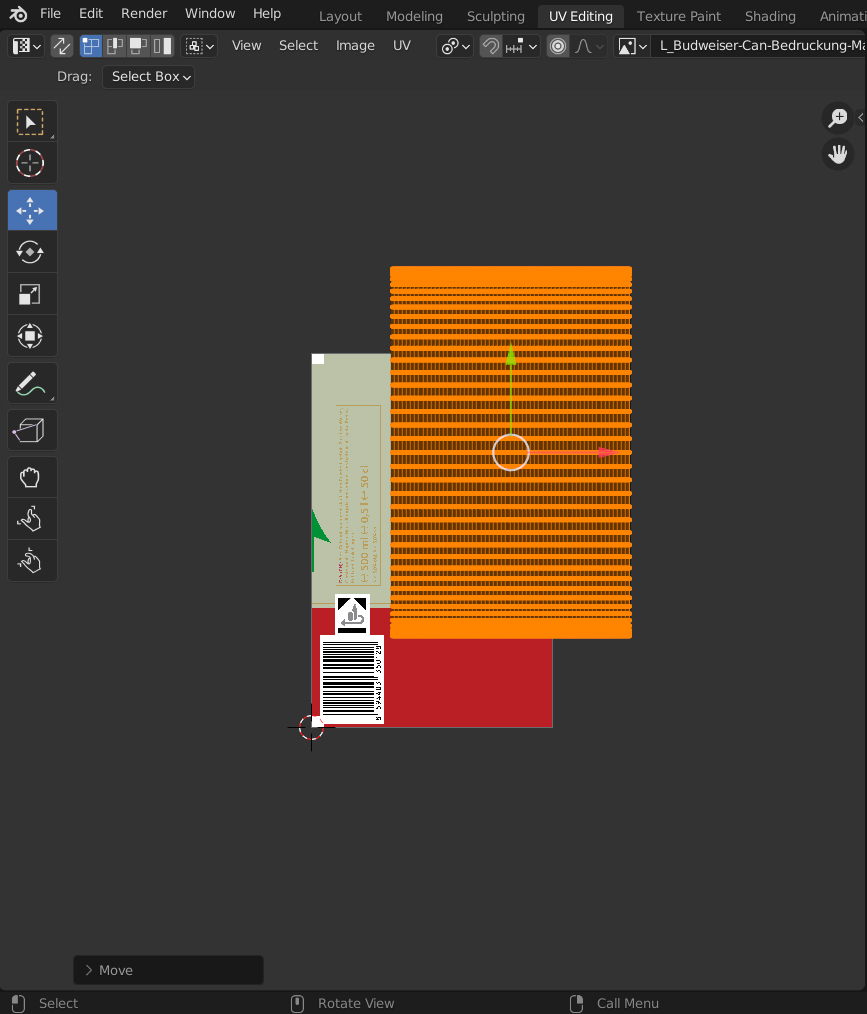Expand the Move operator panel
Image resolution: width=867 pixels, height=1014 pixels.
click(168, 970)
